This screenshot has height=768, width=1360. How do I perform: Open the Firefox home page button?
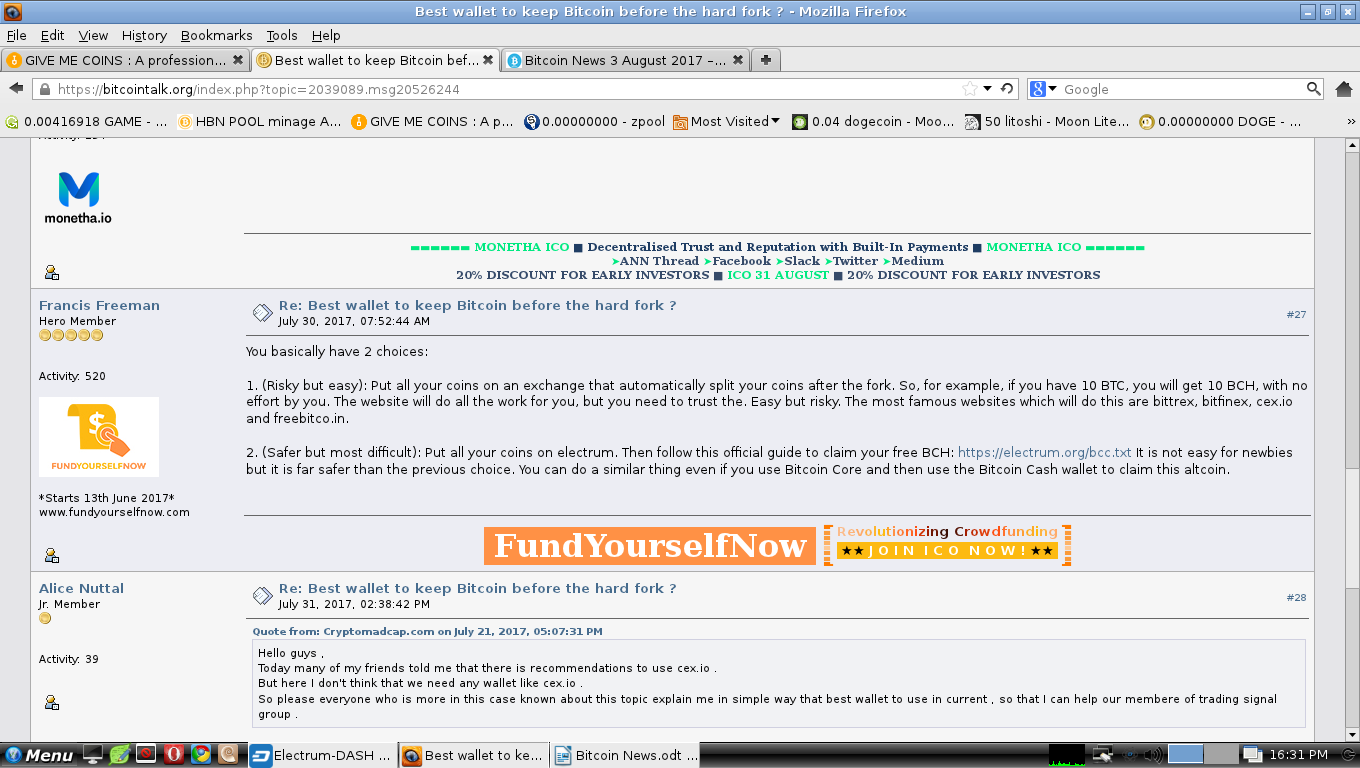[x=1344, y=89]
